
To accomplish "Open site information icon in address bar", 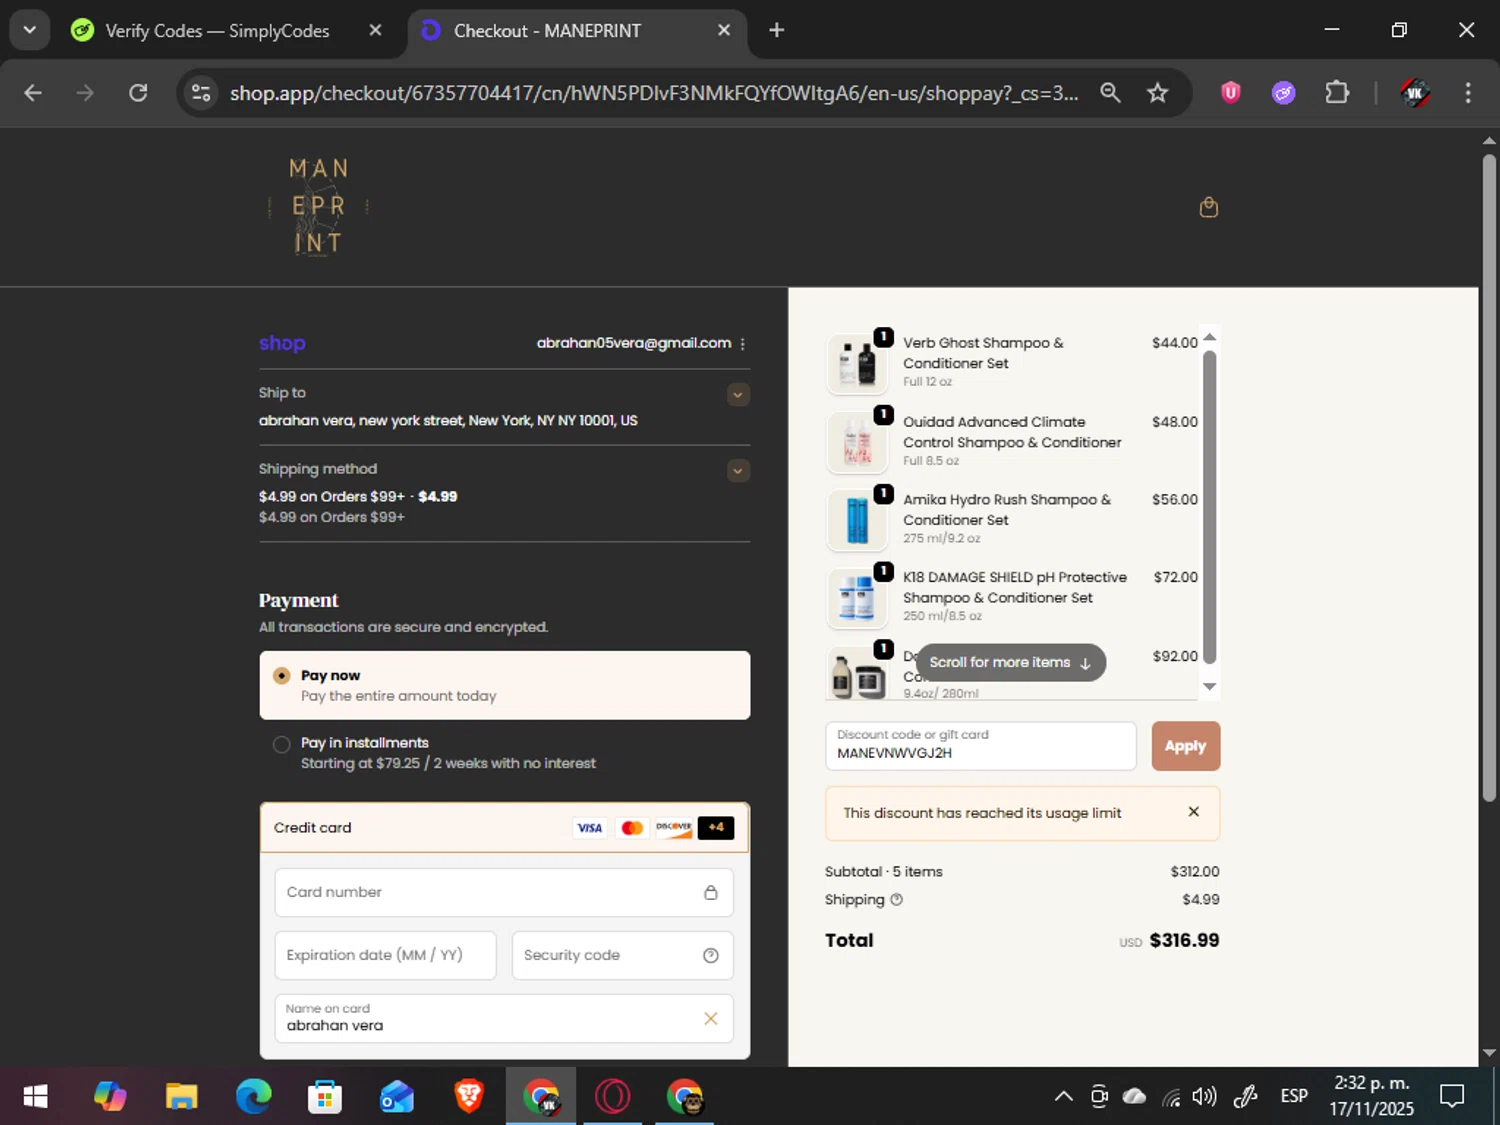I will click(201, 93).
